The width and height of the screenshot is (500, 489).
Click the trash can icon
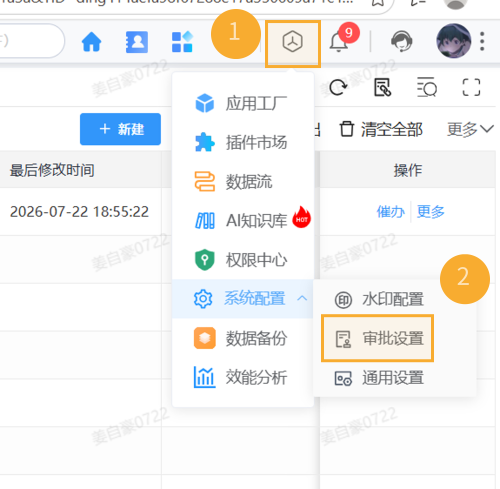347,129
